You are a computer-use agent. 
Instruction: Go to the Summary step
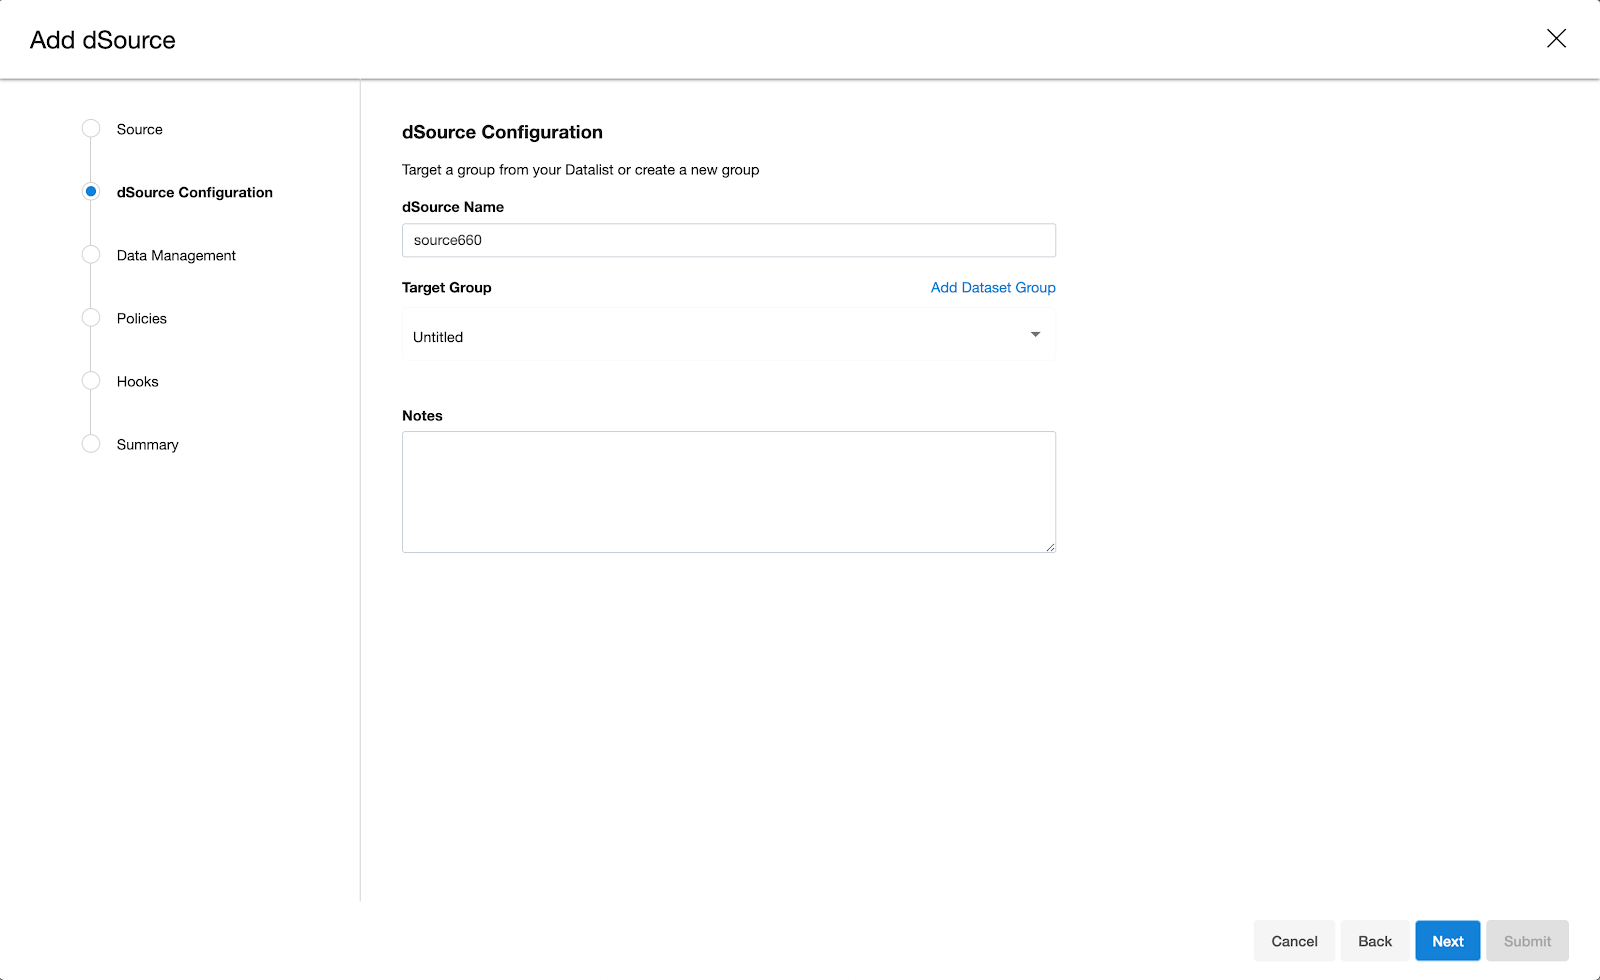(x=146, y=444)
